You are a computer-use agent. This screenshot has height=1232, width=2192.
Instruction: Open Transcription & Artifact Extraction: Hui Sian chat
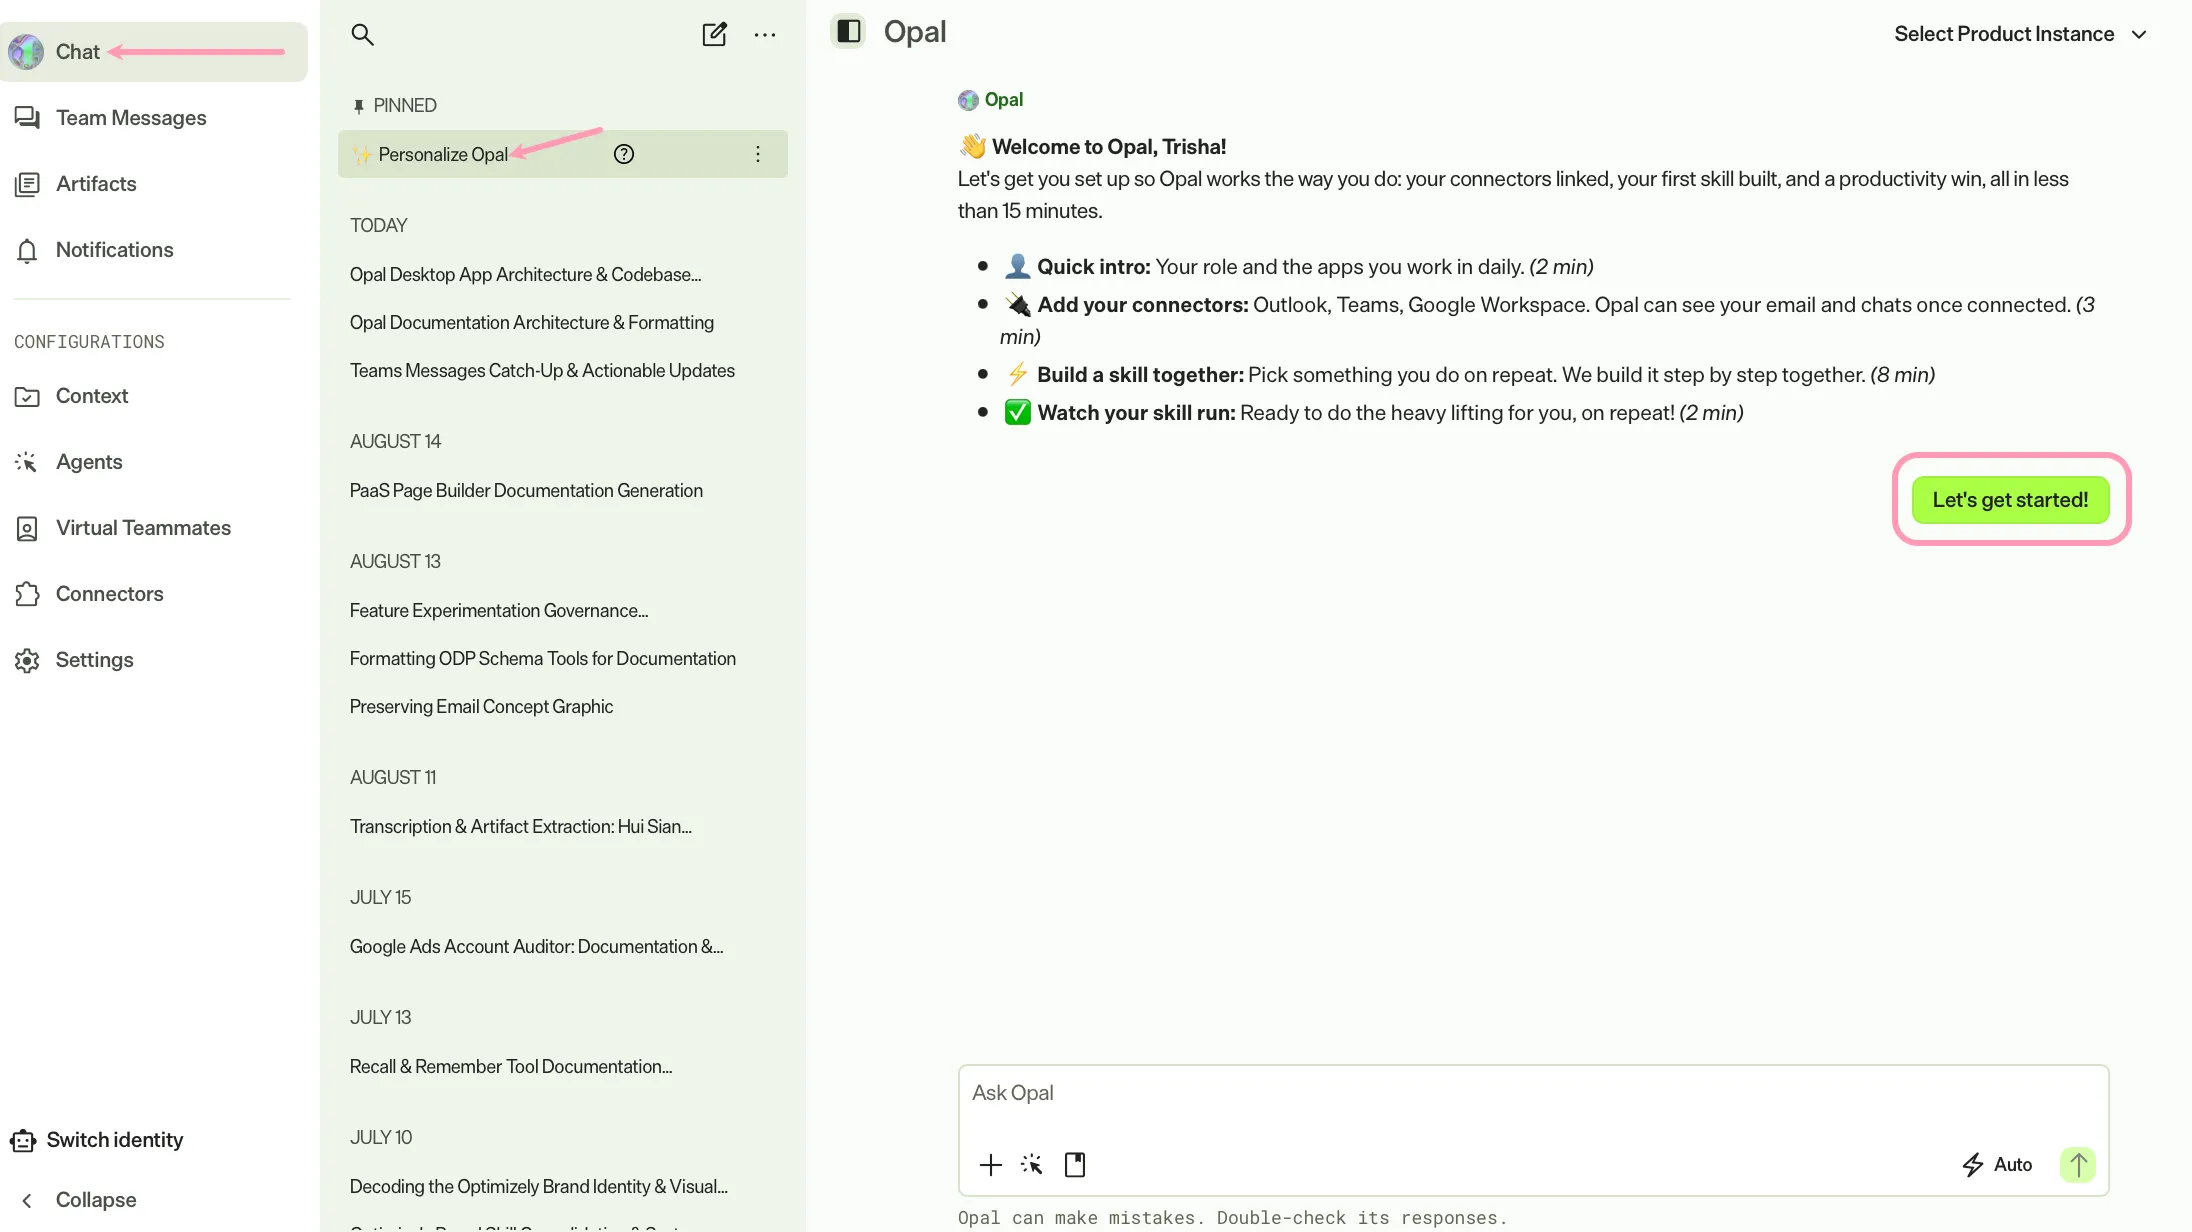tap(521, 826)
